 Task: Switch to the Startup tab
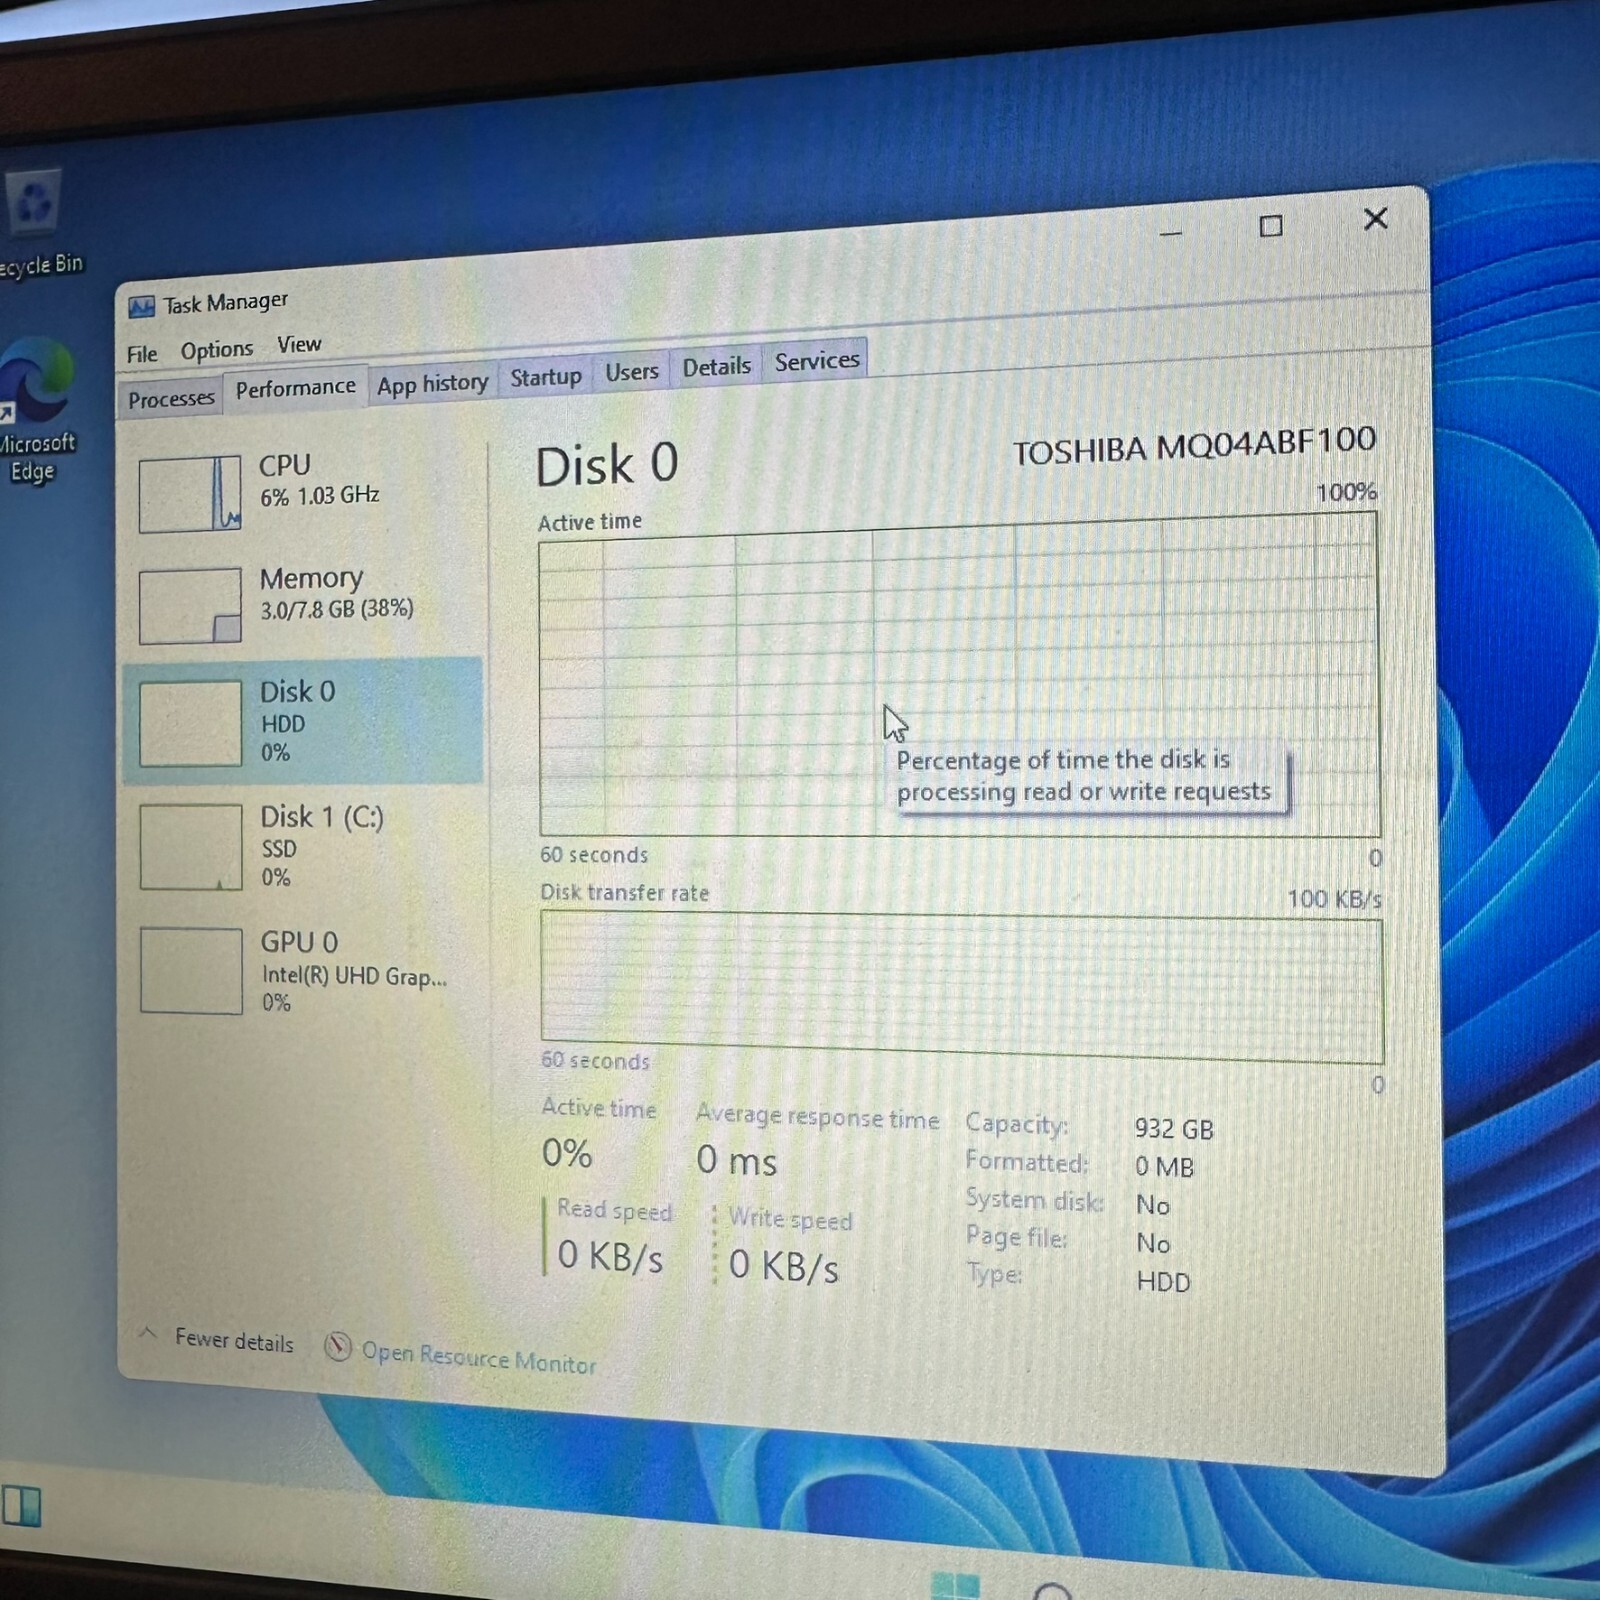546,377
